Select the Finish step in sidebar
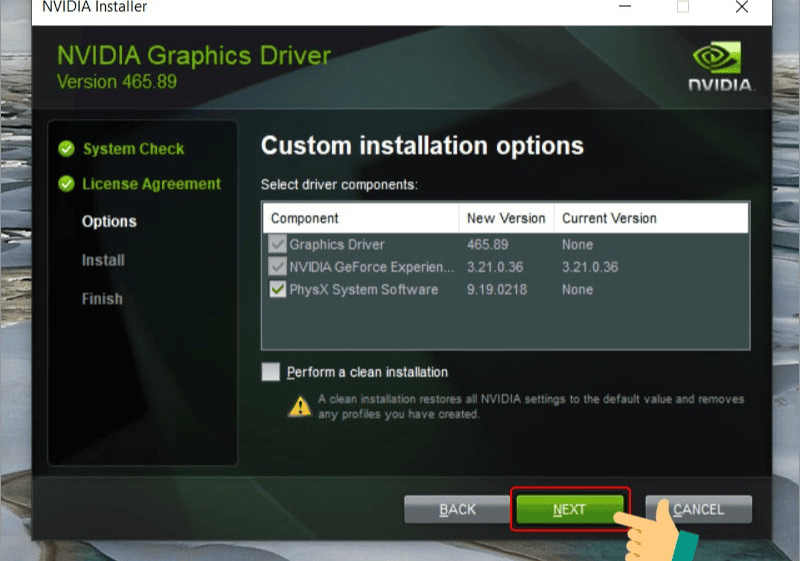The image size is (800, 561). pos(102,299)
